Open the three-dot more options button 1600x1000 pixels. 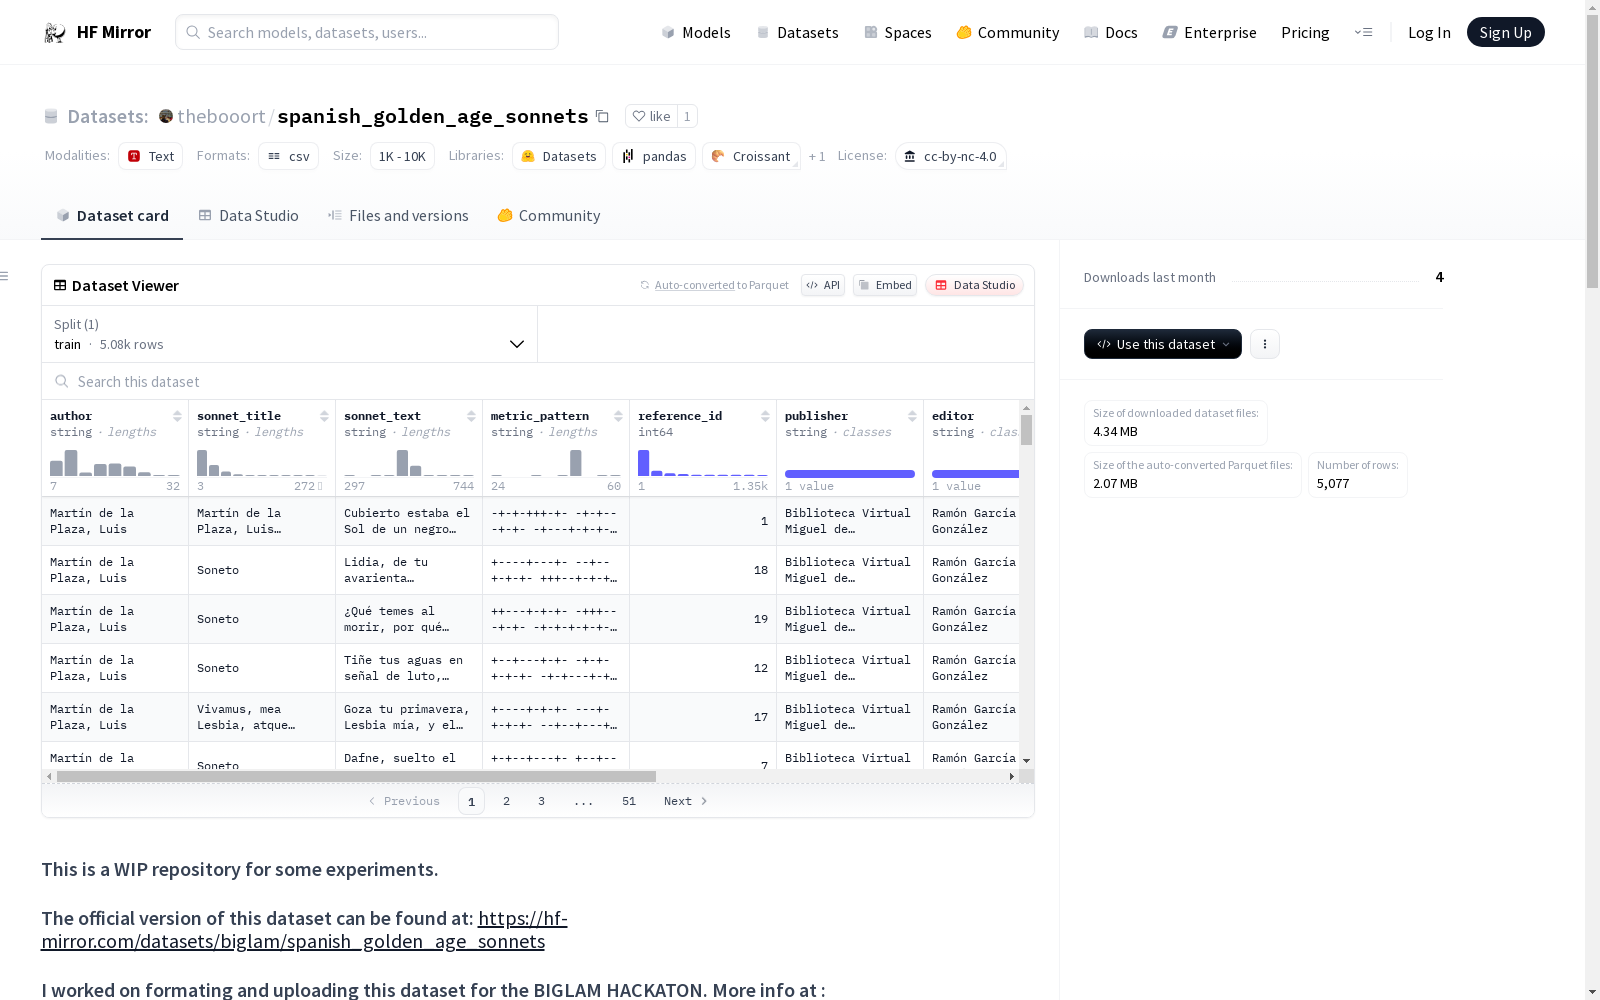click(x=1265, y=344)
